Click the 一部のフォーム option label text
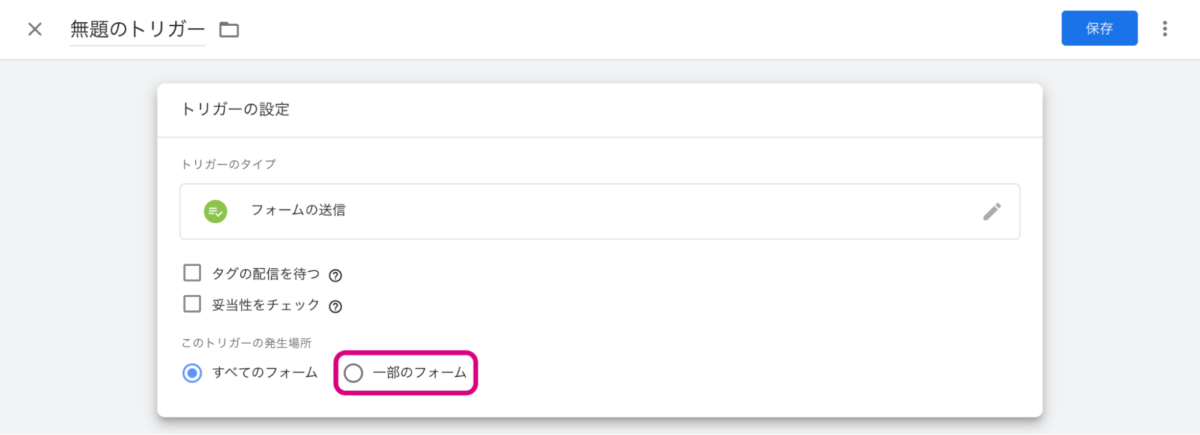The height and width of the screenshot is (435, 1200). click(x=419, y=373)
